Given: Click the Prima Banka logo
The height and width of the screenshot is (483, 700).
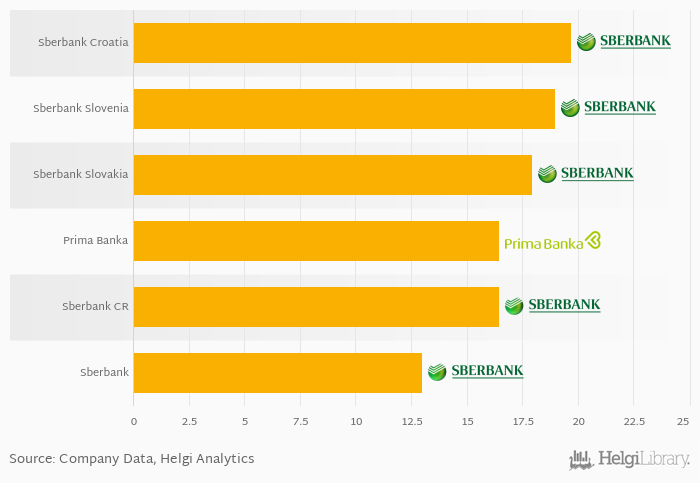Looking at the screenshot, I should (x=552, y=241).
